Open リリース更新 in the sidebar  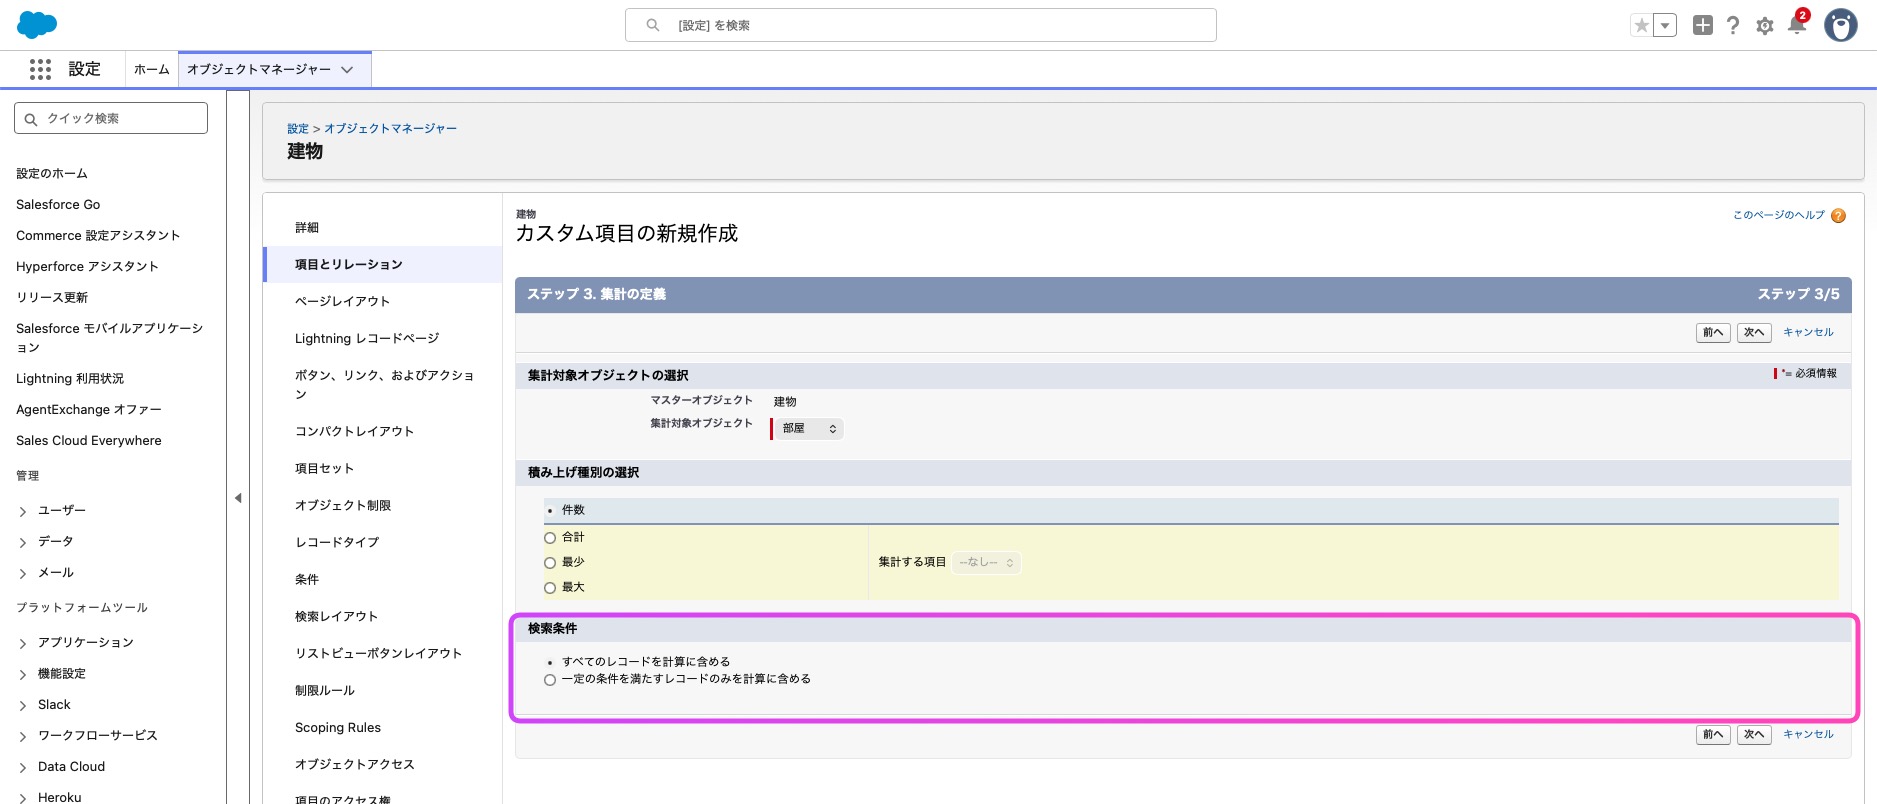click(x=52, y=298)
